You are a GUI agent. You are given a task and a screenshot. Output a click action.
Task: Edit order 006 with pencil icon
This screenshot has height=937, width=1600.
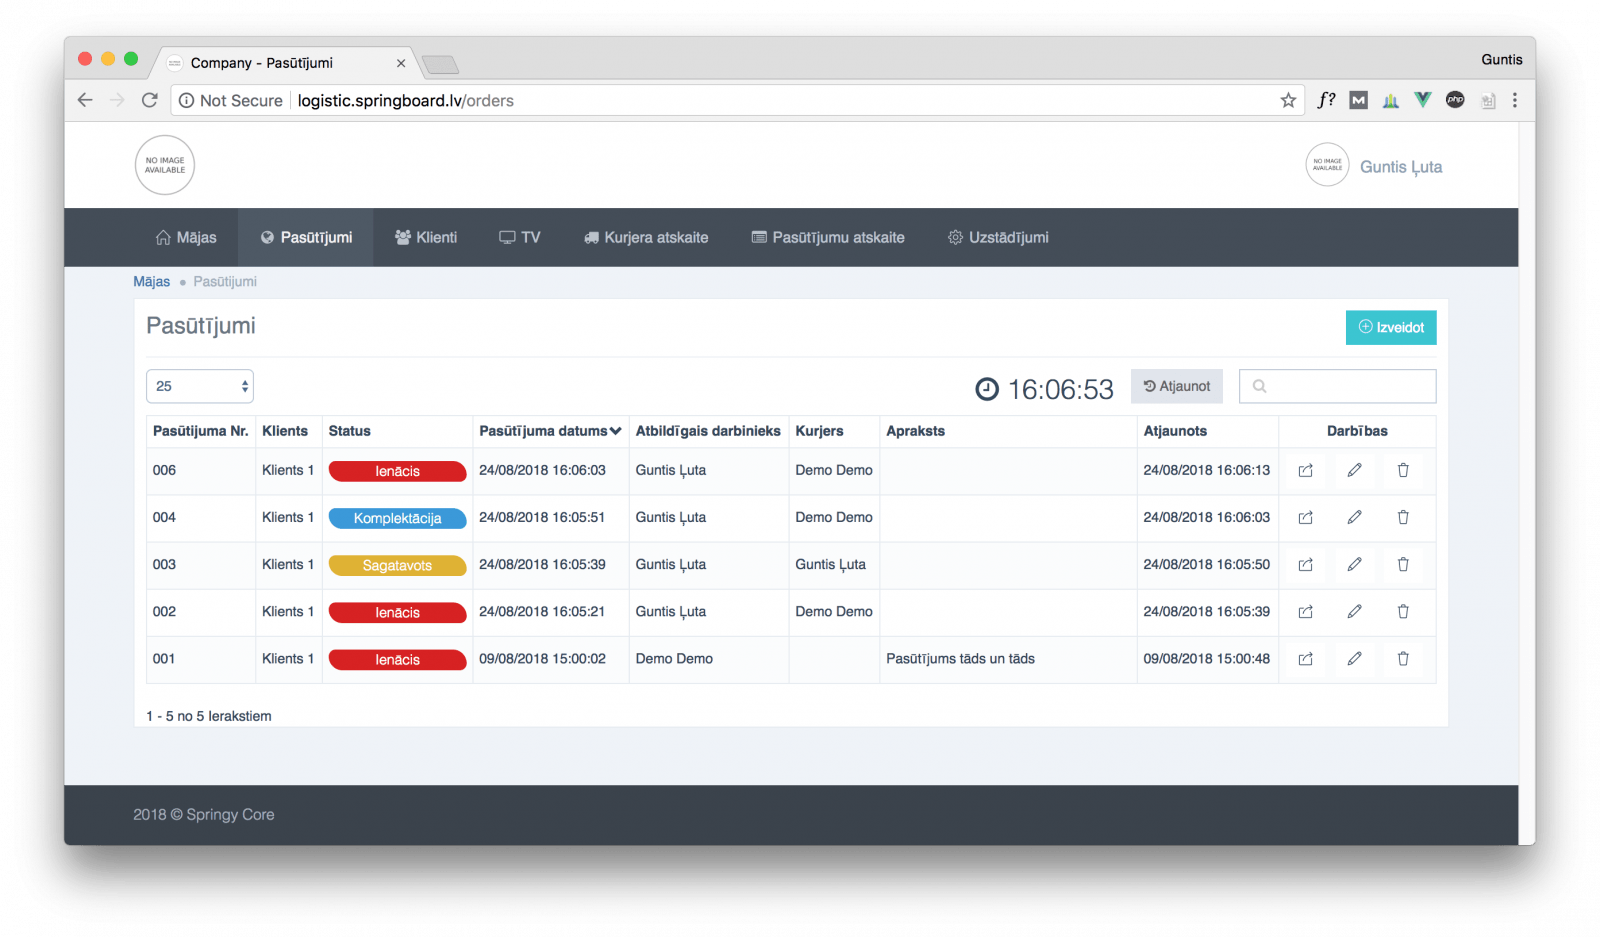coord(1354,470)
